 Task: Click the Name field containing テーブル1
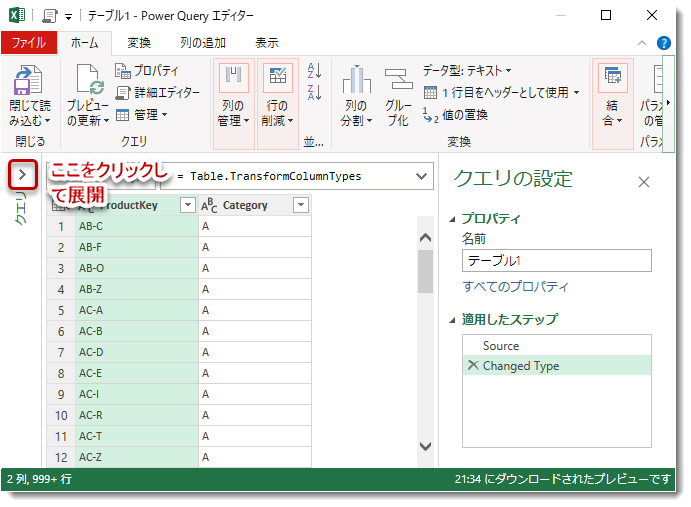(x=557, y=261)
